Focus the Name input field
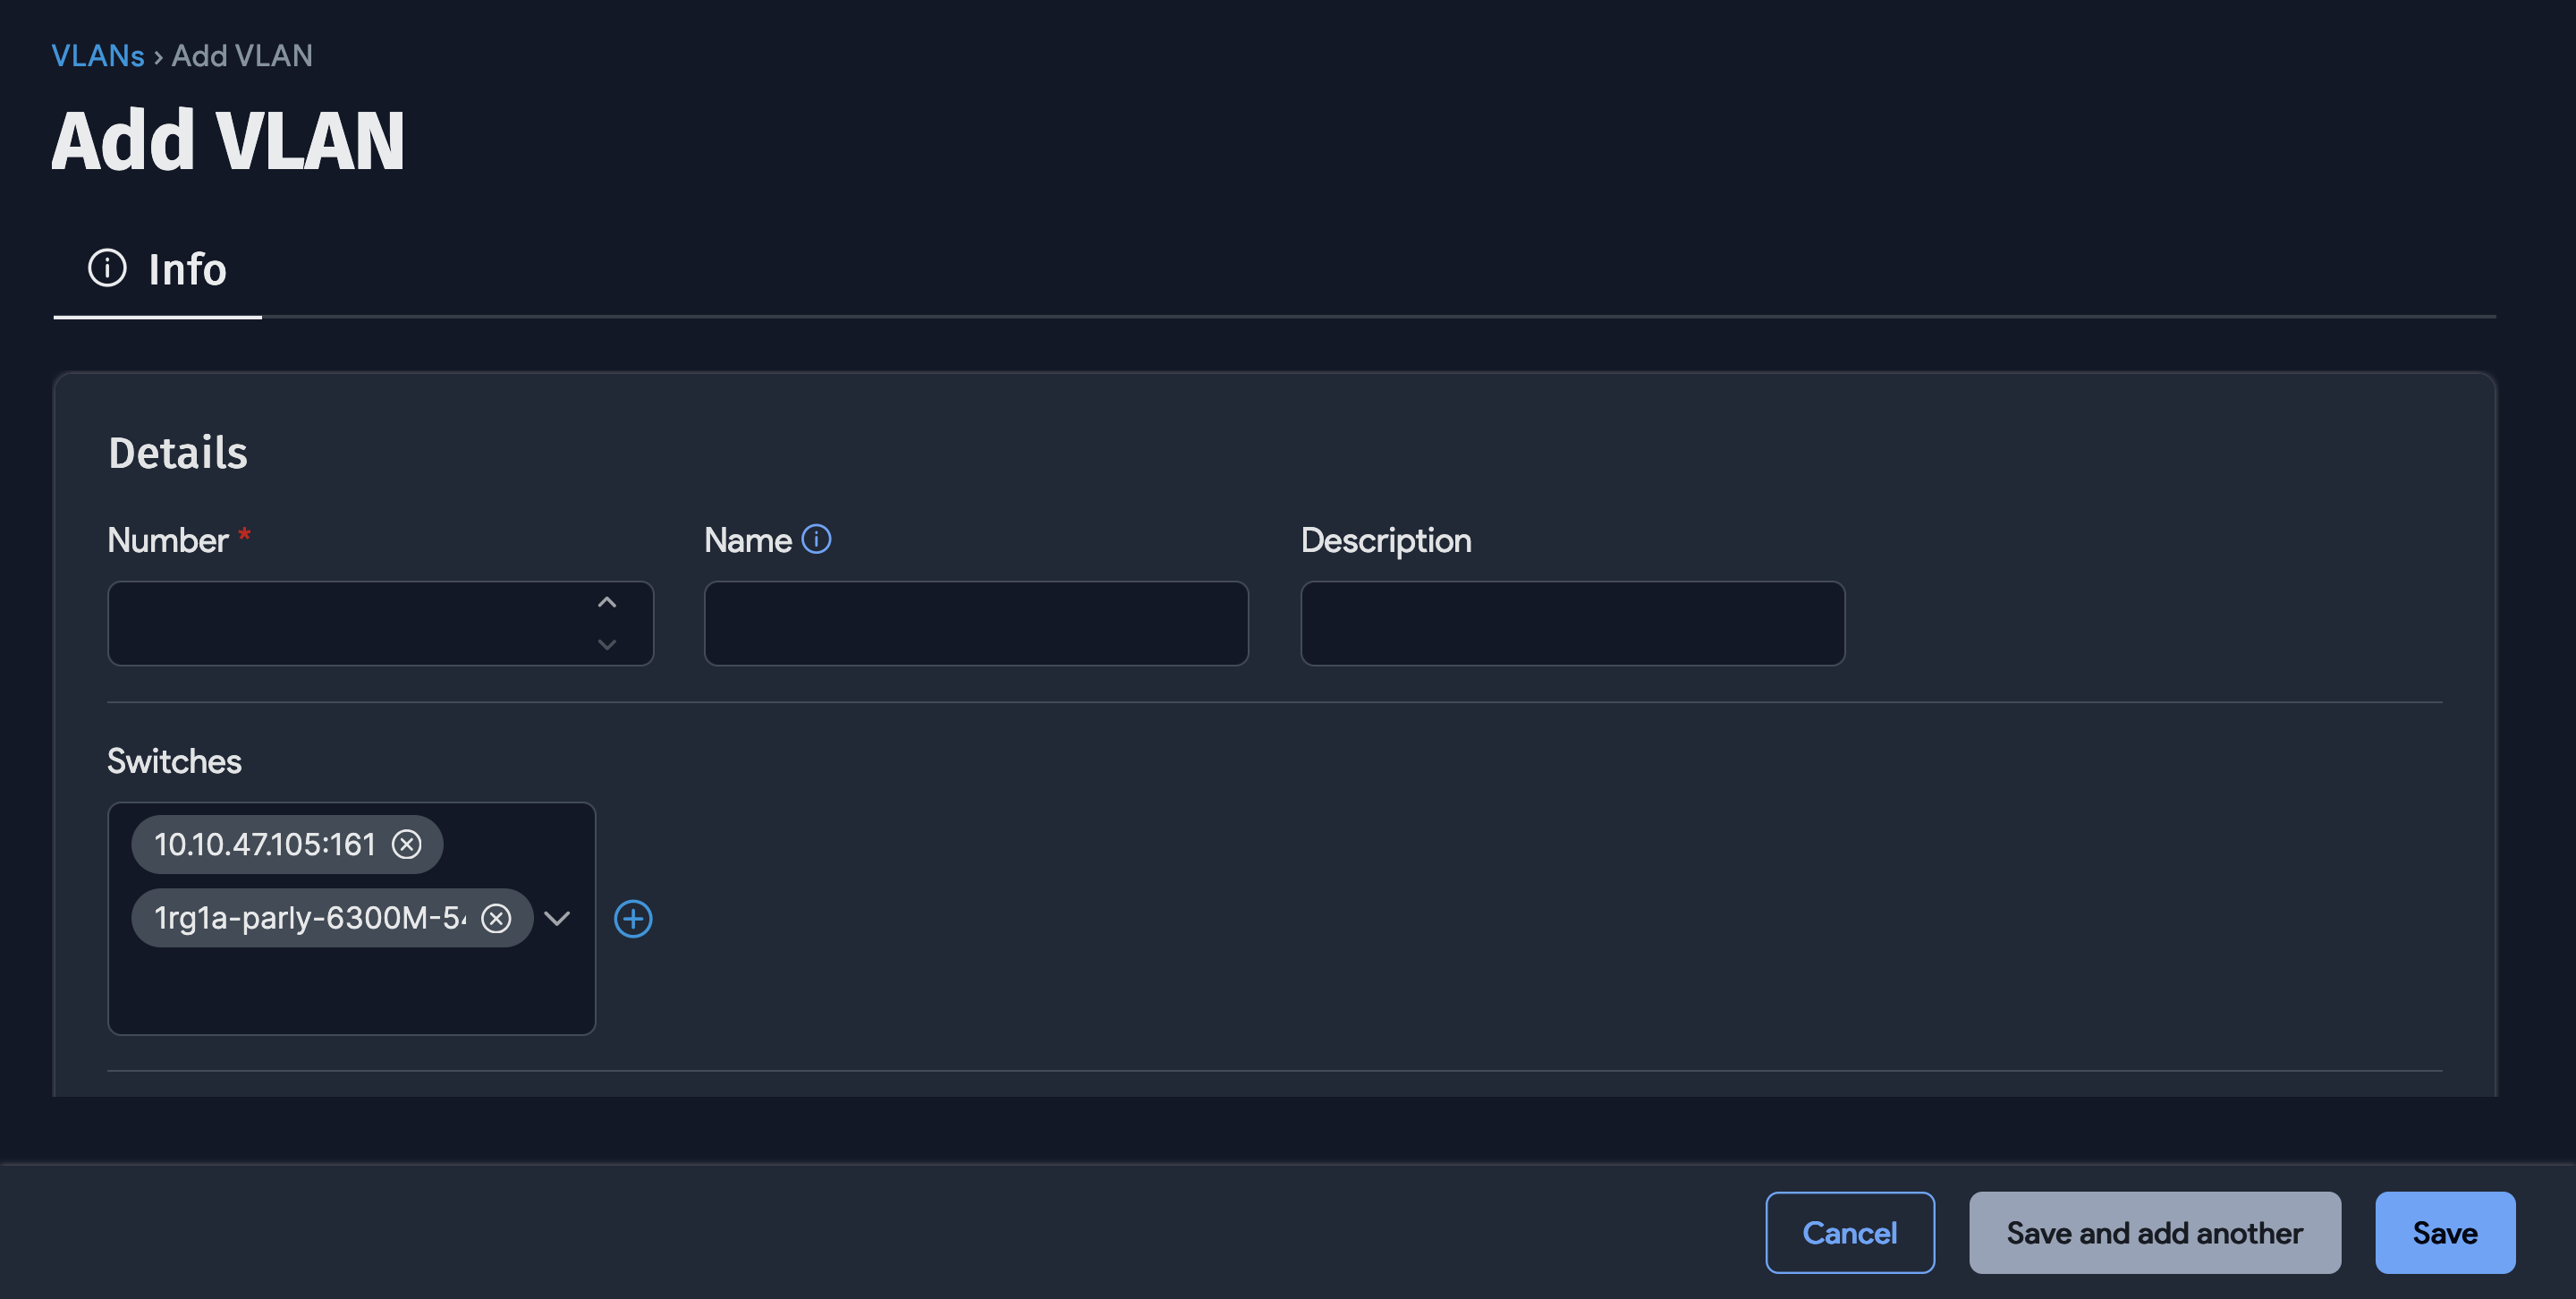 click(x=975, y=623)
